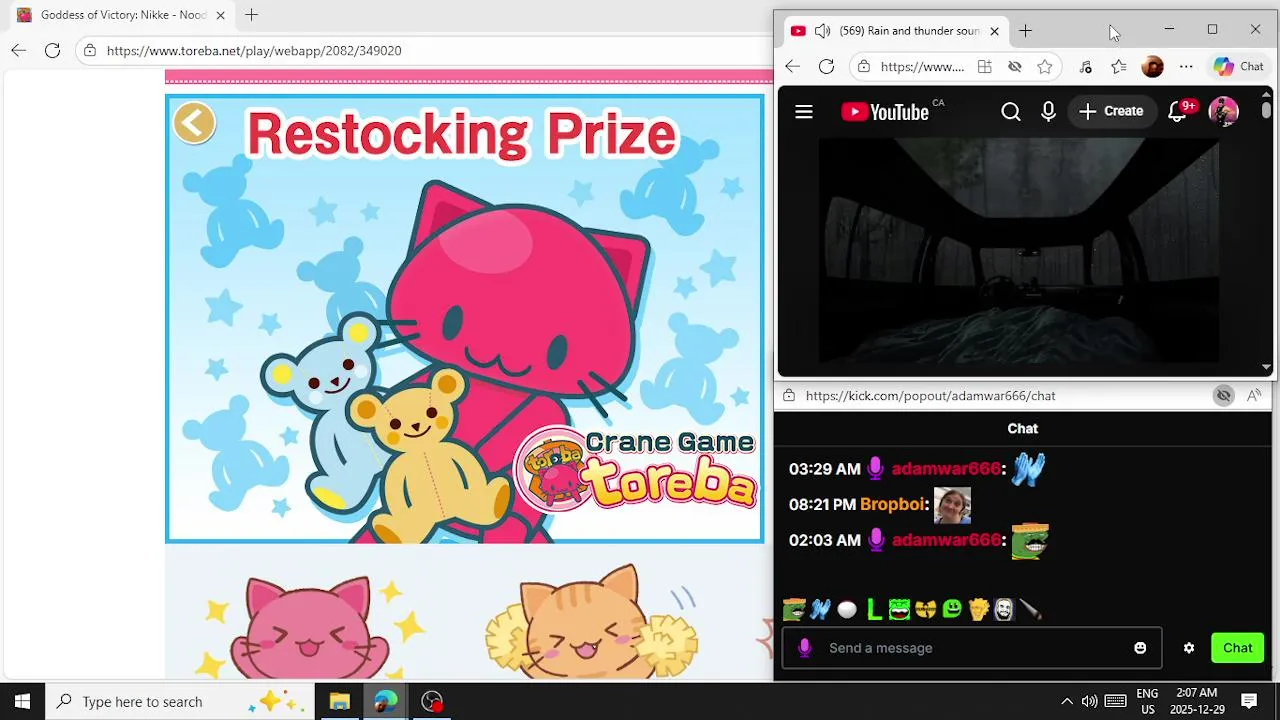Screen dimensions: 1280x720
Task: Click Bropboi username in chat
Action: [894, 505]
